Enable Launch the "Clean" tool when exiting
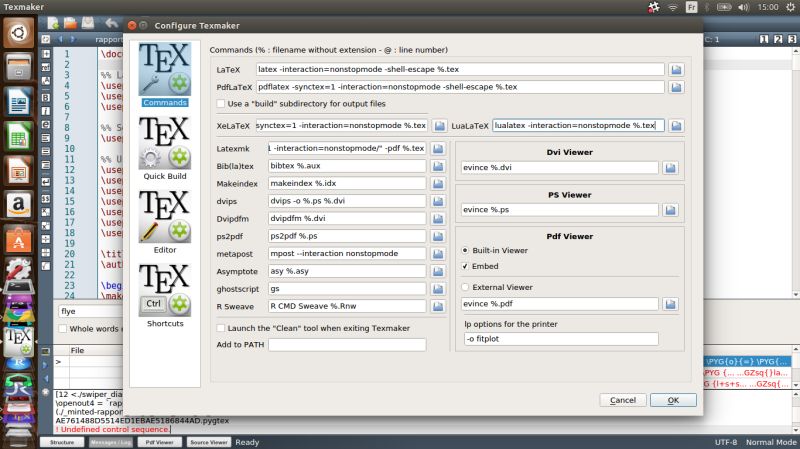The image size is (800, 449). 221,328
